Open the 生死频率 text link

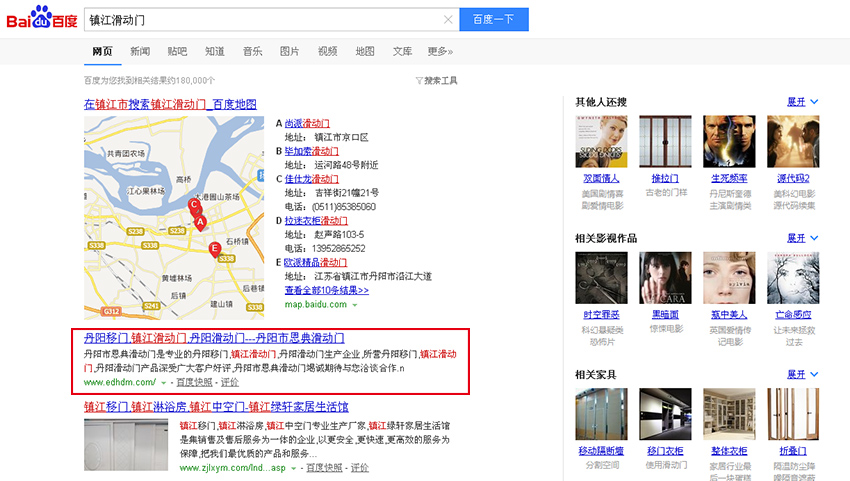[729, 178]
